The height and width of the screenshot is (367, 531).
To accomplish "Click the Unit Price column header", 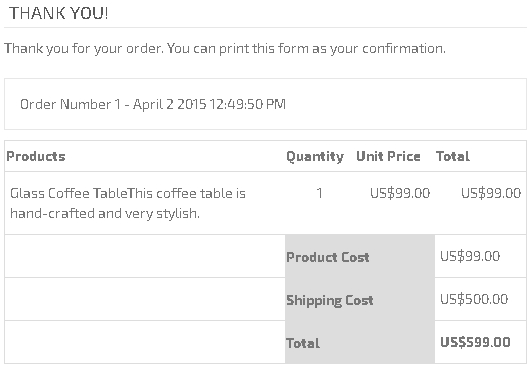I will 388,156.
